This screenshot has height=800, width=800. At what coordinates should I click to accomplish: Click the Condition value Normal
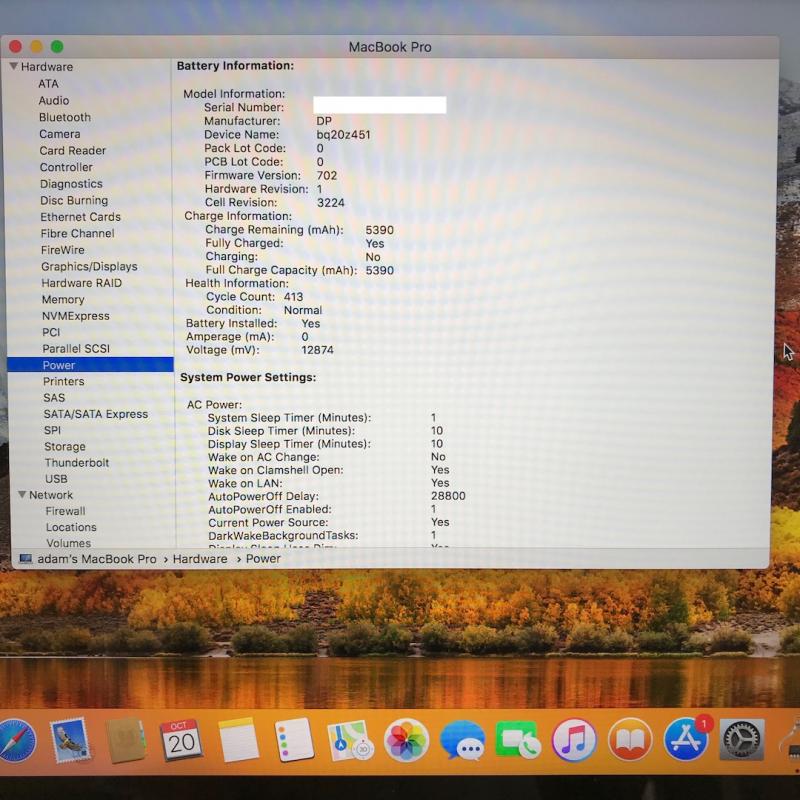coord(303,310)
